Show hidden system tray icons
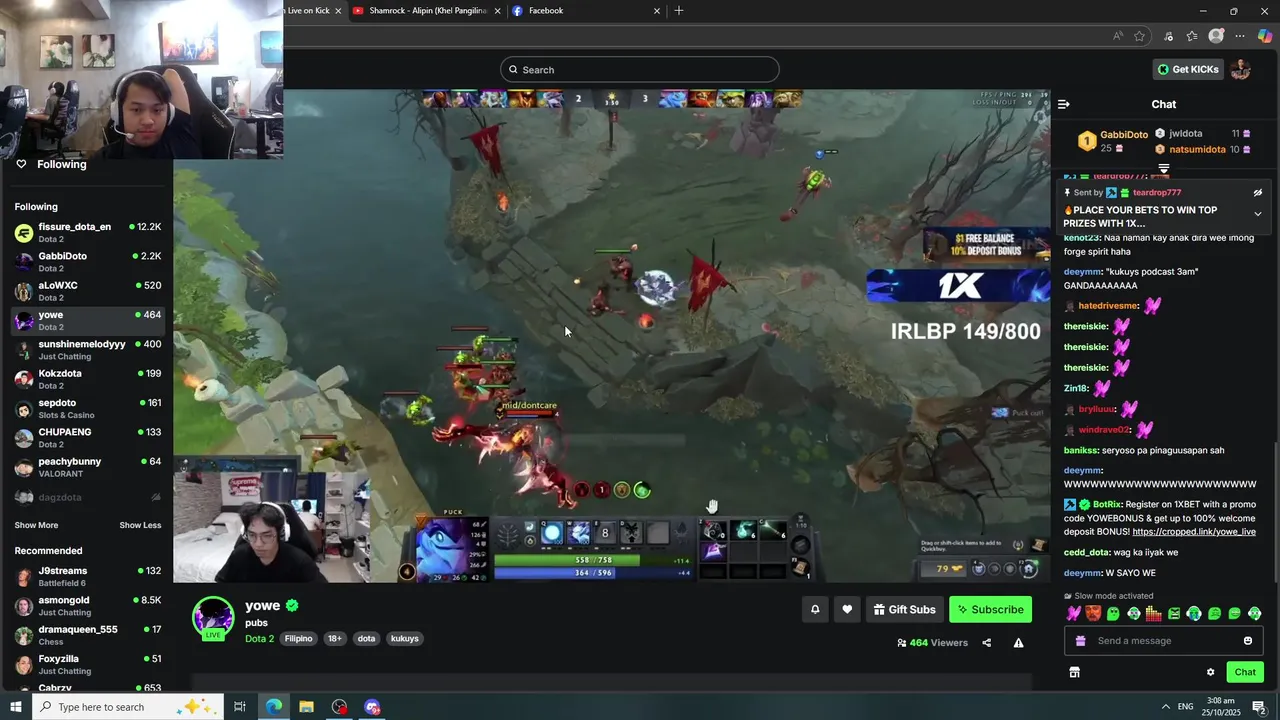 [x=1165, y=707]
